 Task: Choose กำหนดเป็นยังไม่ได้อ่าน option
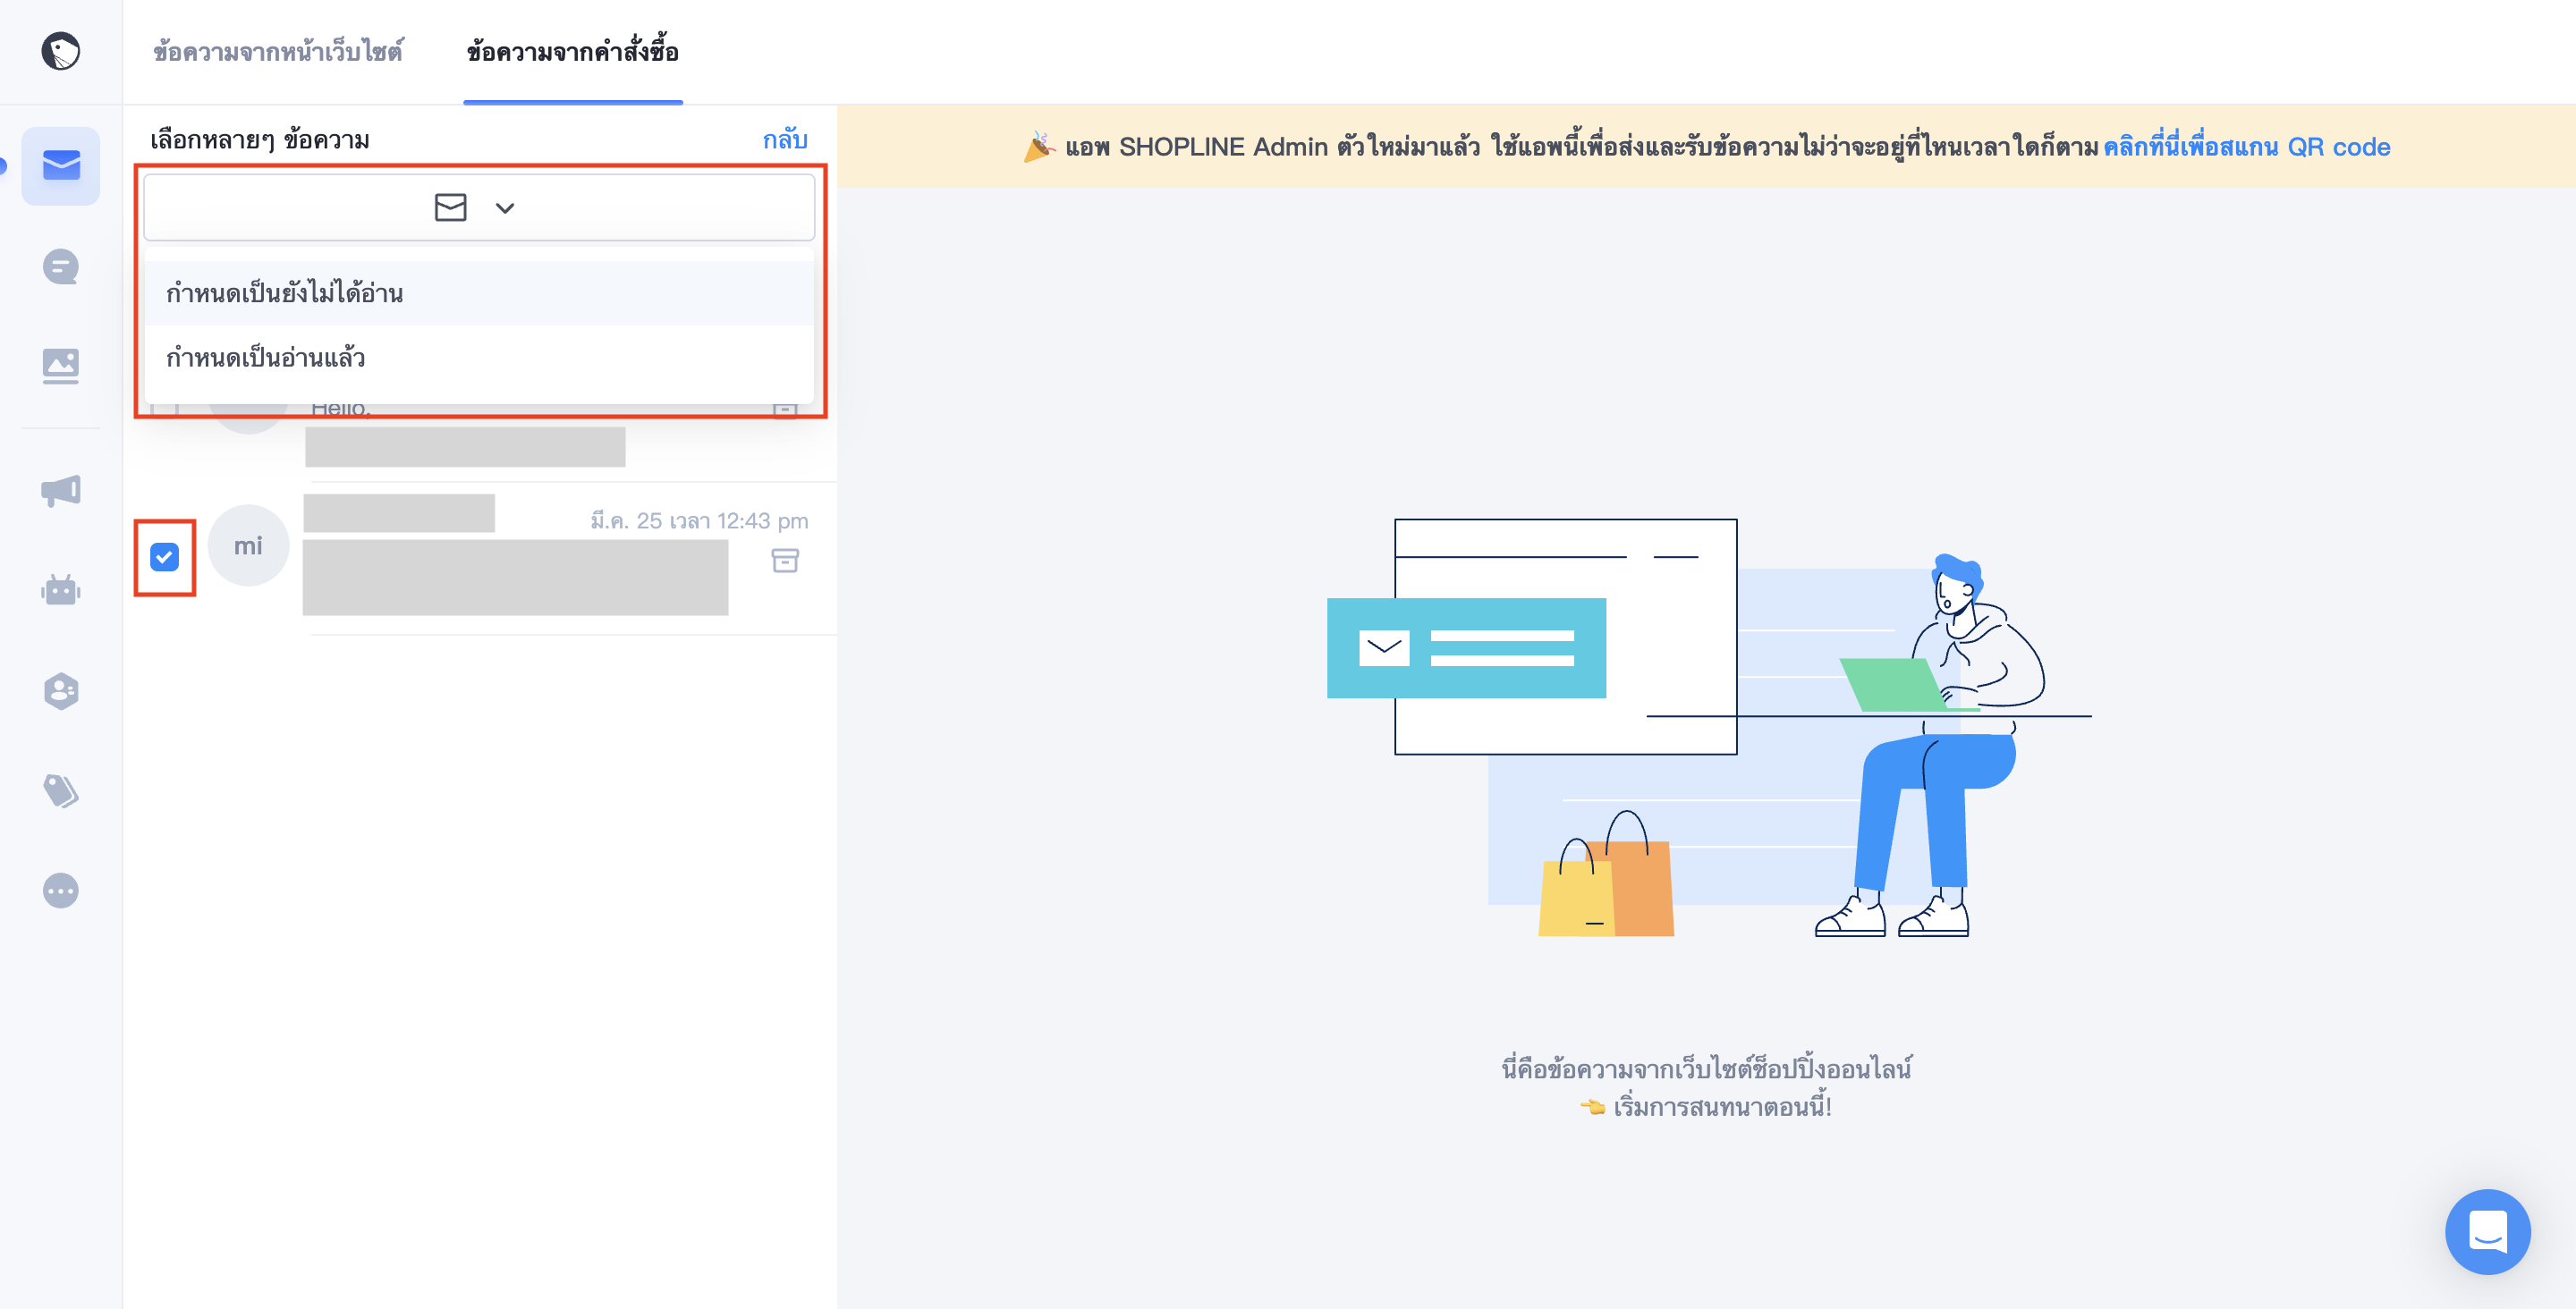[479, 293]
